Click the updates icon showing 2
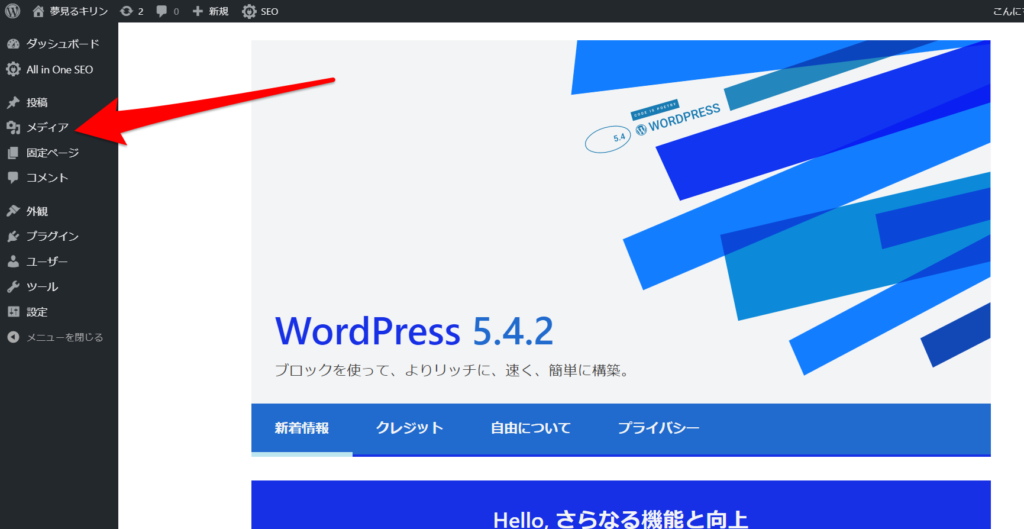 click(127, 11)
